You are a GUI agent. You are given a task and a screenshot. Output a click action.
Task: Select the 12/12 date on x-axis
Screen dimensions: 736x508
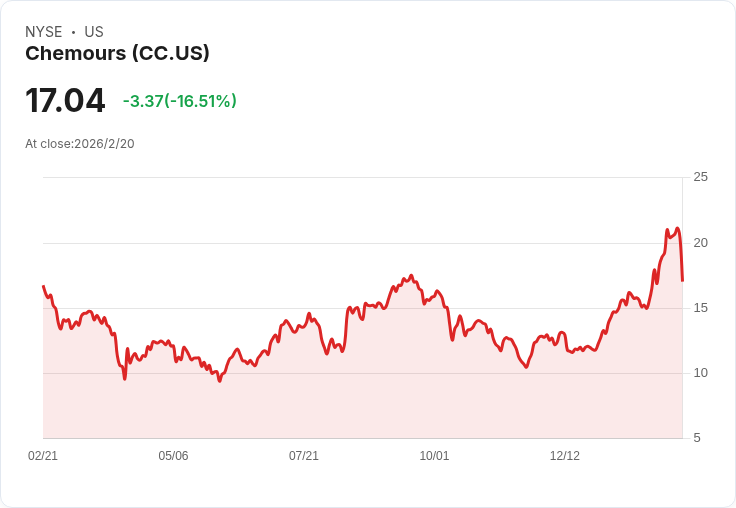tap(565, 456)
